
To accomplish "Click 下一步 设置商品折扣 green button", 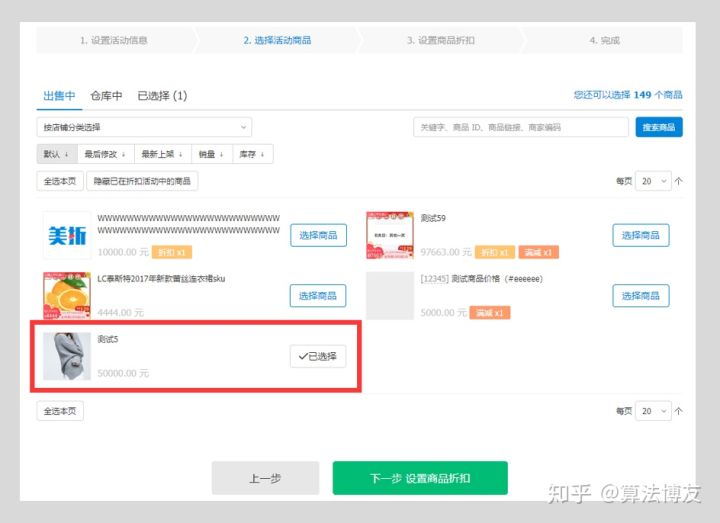I will click(420, 478).
